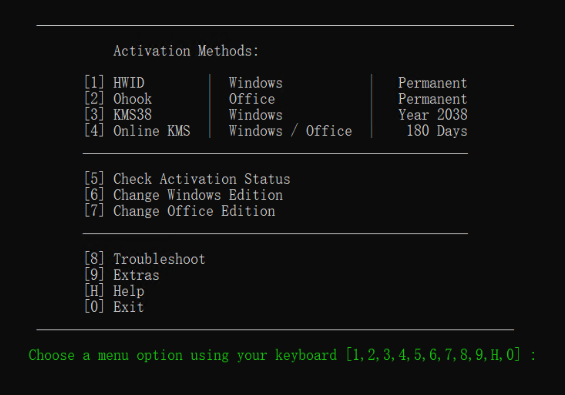Click the Permanent label in Ohook row

click(432, 99)
